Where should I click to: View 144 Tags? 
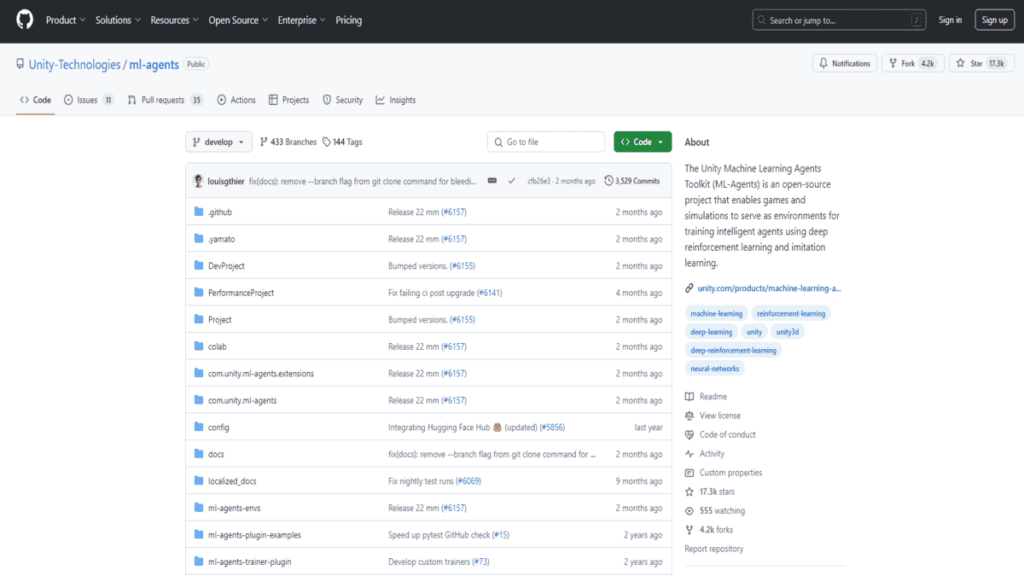tap(342, 142)
